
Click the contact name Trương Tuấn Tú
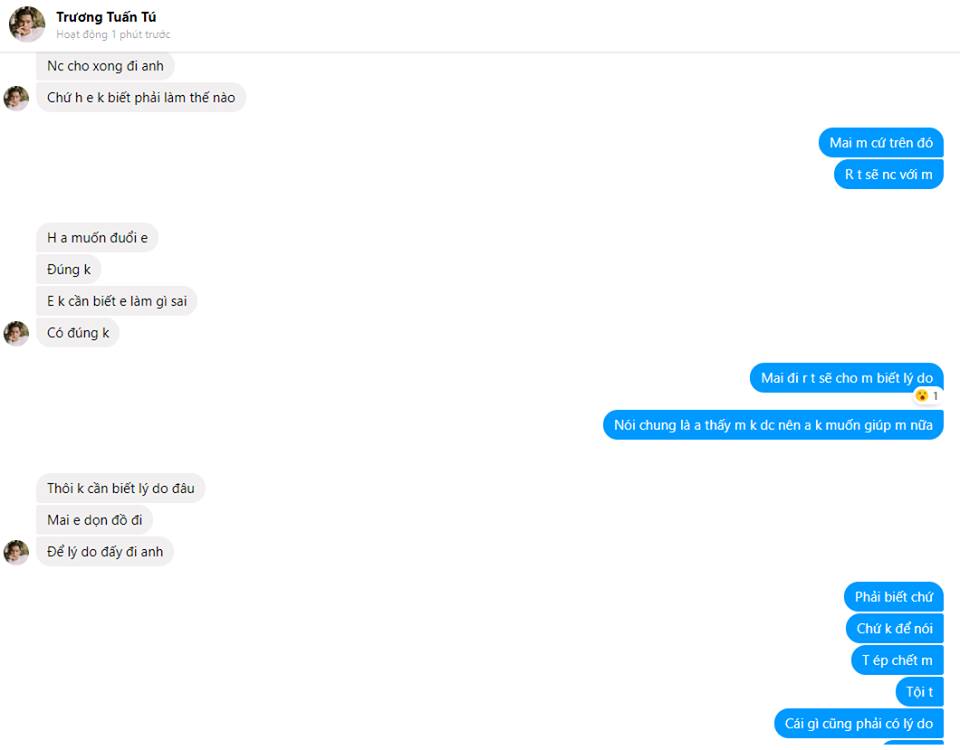point(106,17)
